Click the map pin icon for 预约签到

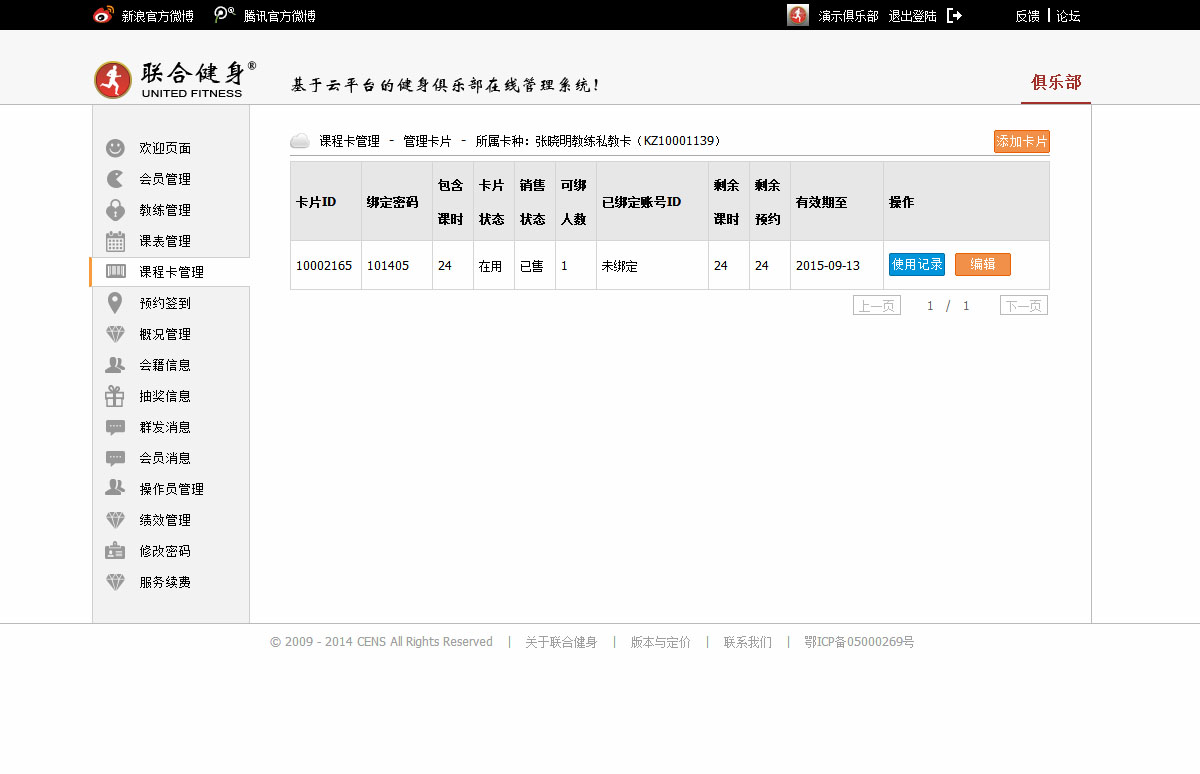[x=115, y=303]
